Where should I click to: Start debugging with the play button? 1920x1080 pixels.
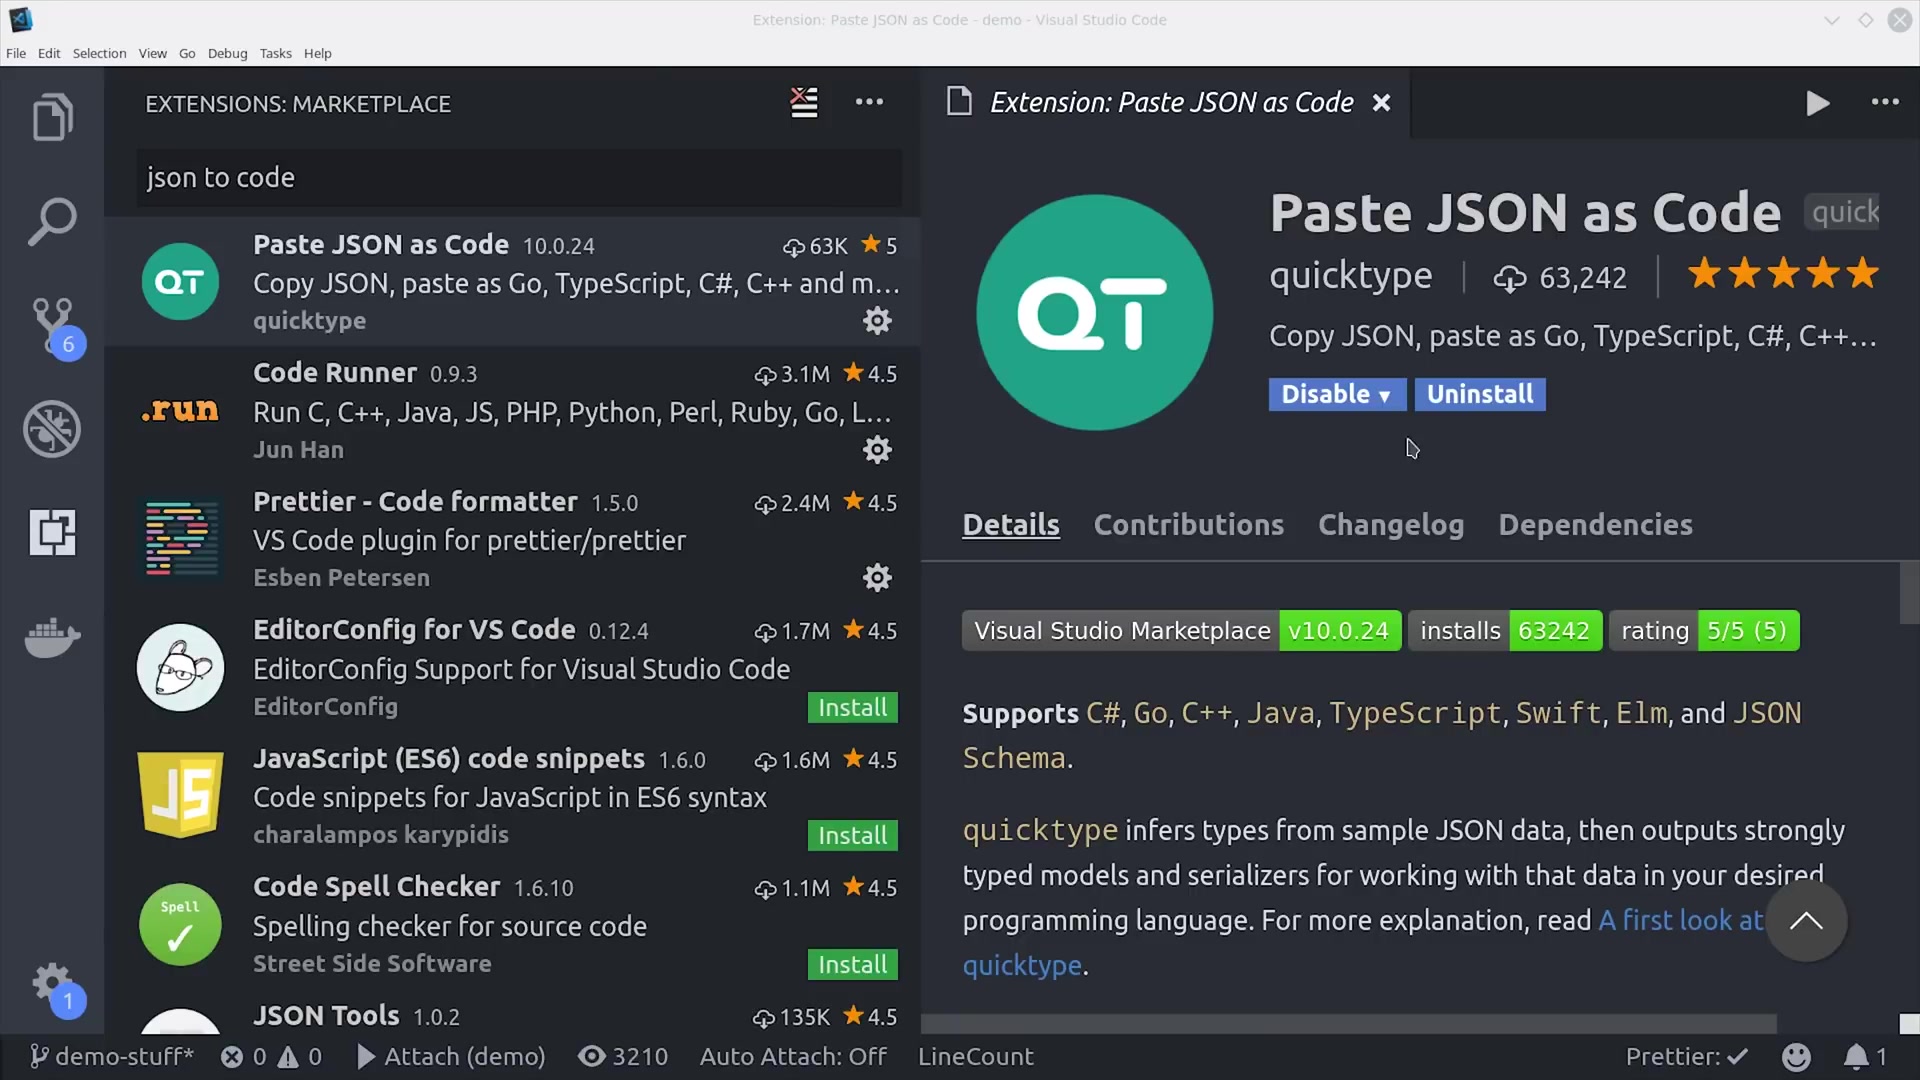(x=1818, y=103)
